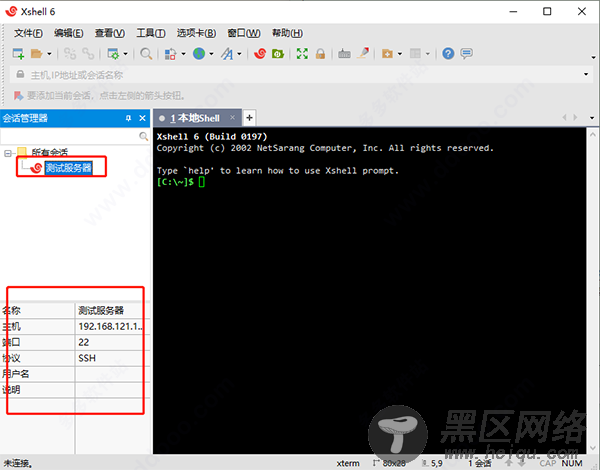Click the protocol value SSH
Image resolution: width=600 pixels, height=470 pixels.
pos(87,358)
